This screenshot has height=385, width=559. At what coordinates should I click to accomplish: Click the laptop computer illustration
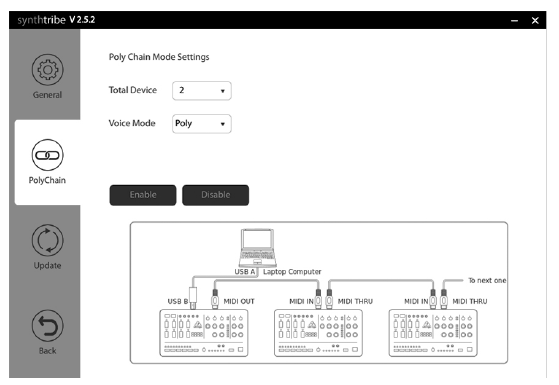coord(257,248)
